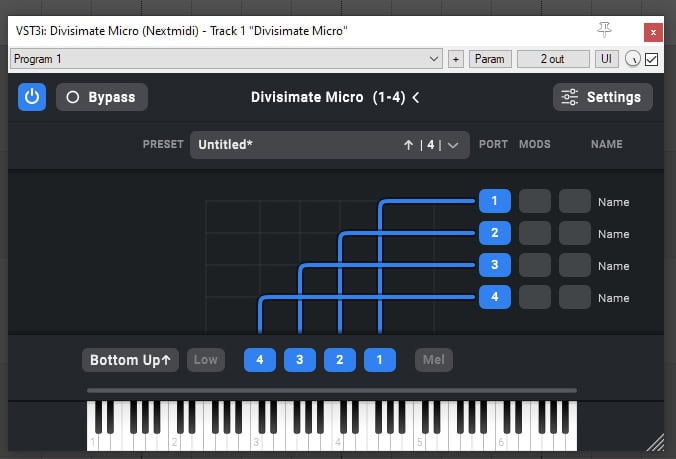Click the preset voice count 4
The width and height of the screenshot is (676, 459).
click(430, 145)
